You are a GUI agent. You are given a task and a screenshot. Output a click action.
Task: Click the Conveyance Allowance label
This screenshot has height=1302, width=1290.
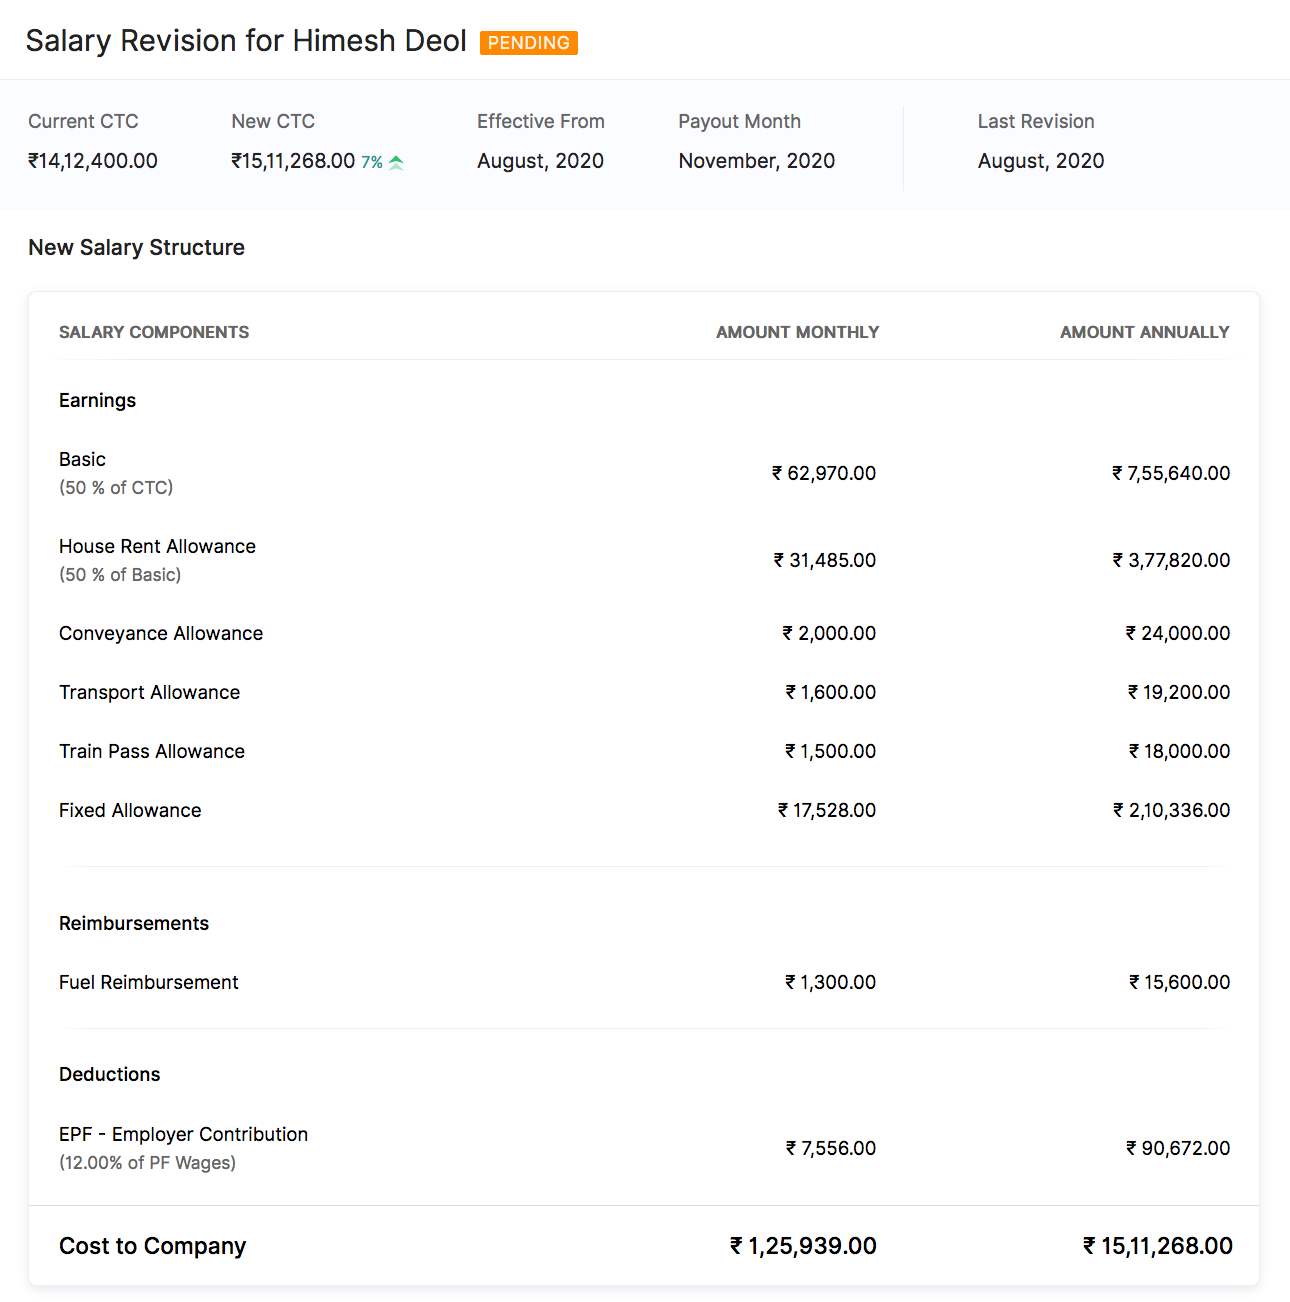pos(161,633)
